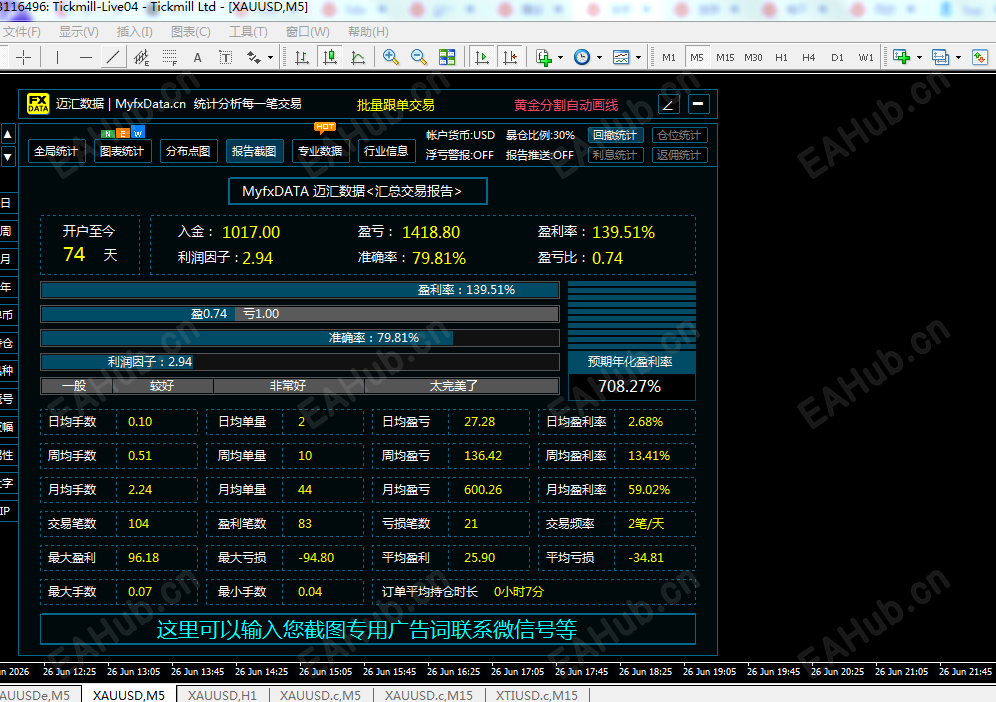Screen dimensions: 996x702
Task: Select H4 timeframe
Action: [809, 58]
